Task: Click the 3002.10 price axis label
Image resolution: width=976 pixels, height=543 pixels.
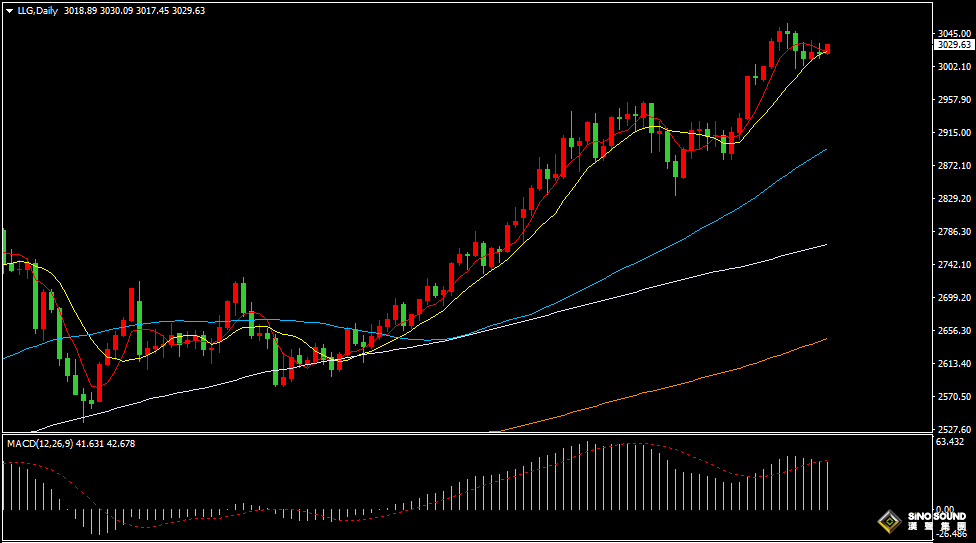Action: coord(954,67)
